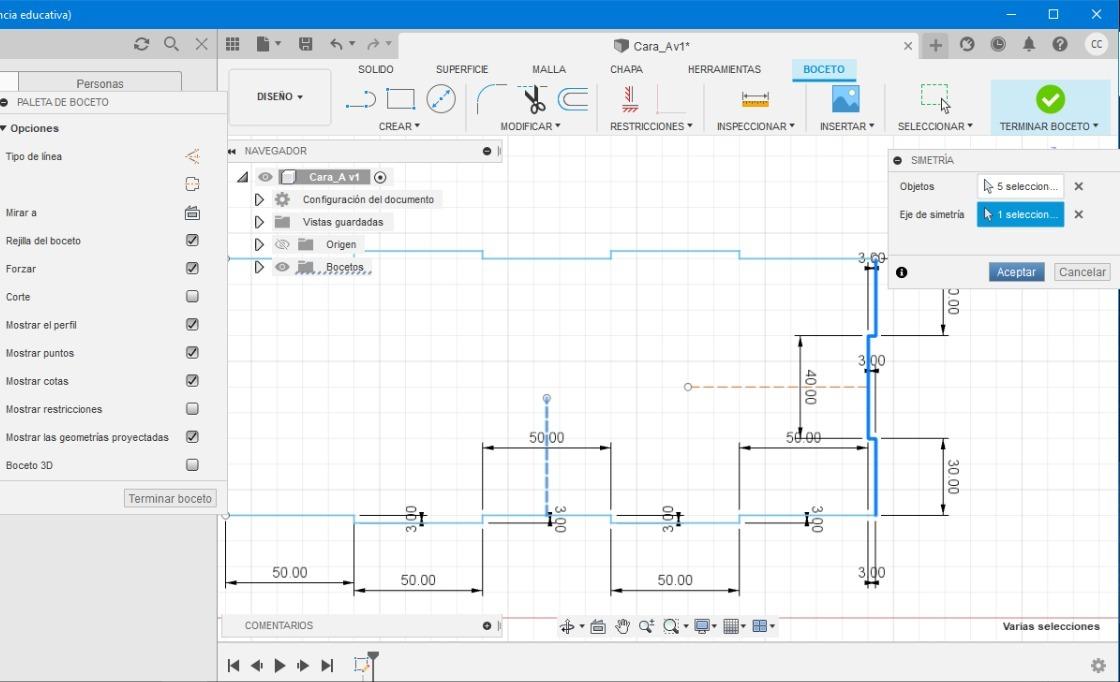The height and width of the screenshot is (682, 1120).
Task: Undo the last action
Action: pyautogui.click(x=336, y=44)
